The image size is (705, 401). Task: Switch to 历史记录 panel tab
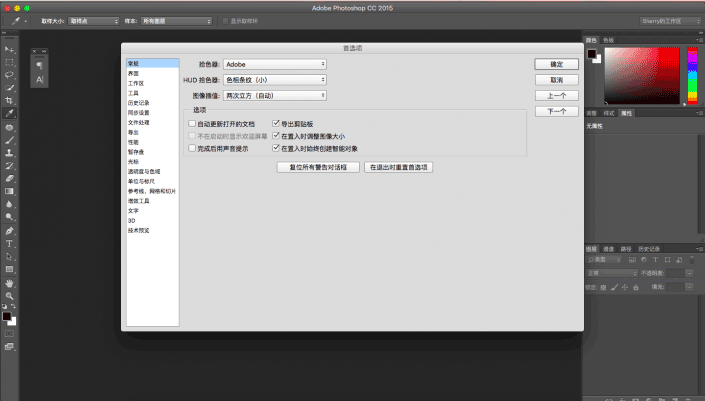[649, 249]
